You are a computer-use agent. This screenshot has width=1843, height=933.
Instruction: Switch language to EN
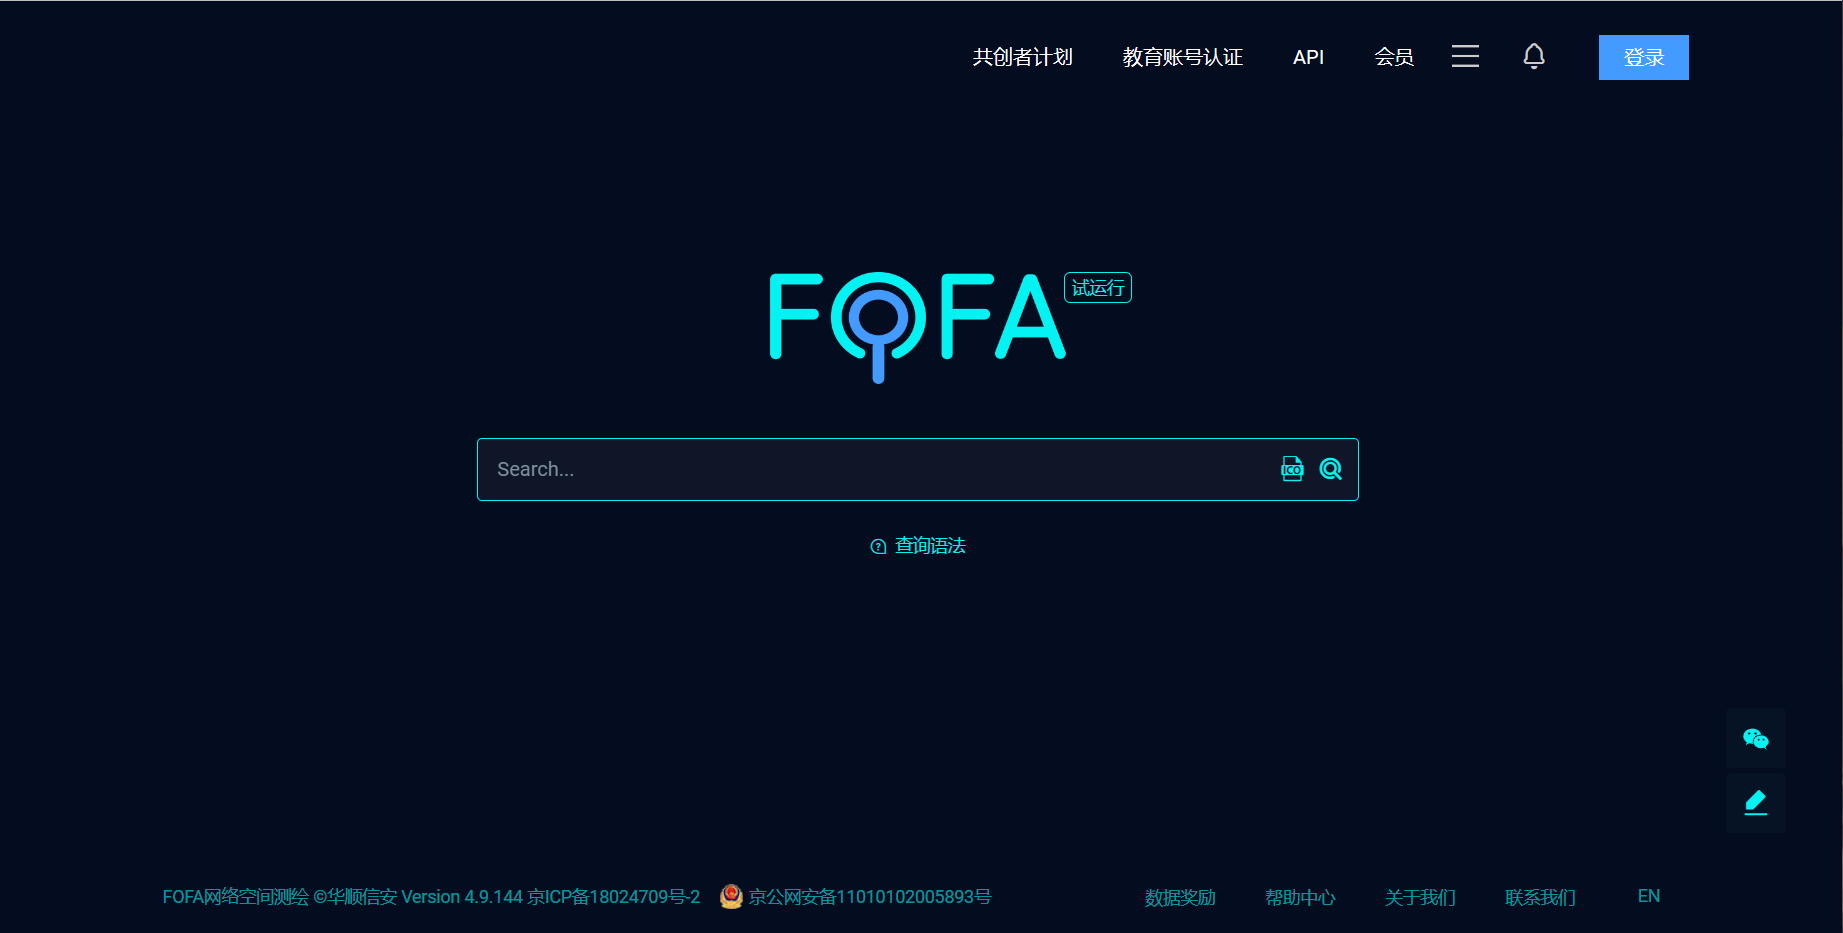(1649, 896)
